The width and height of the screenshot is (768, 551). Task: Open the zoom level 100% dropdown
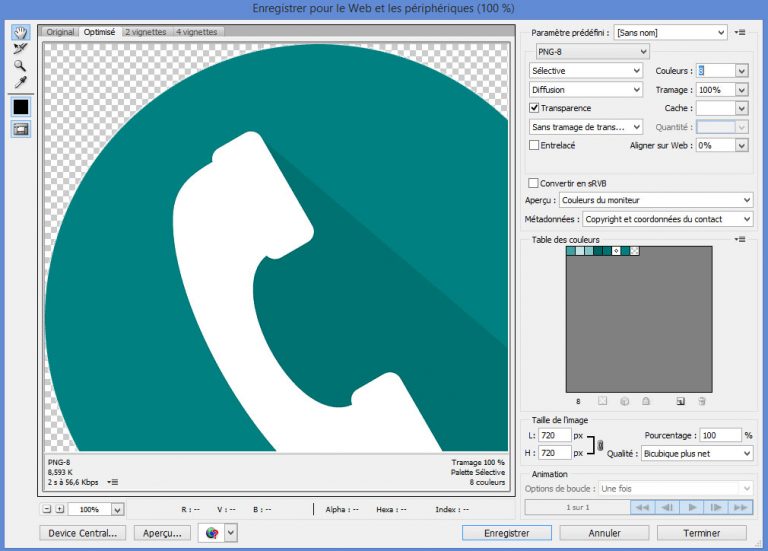click(x=117, y=510)
